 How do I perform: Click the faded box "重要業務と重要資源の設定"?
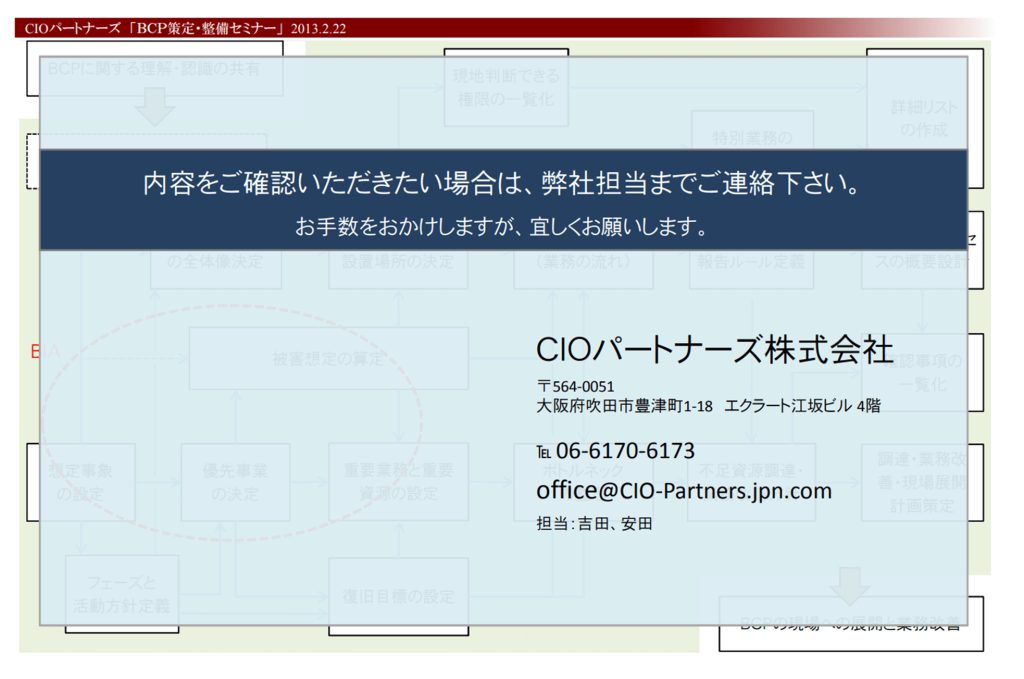tap(398, 482)
